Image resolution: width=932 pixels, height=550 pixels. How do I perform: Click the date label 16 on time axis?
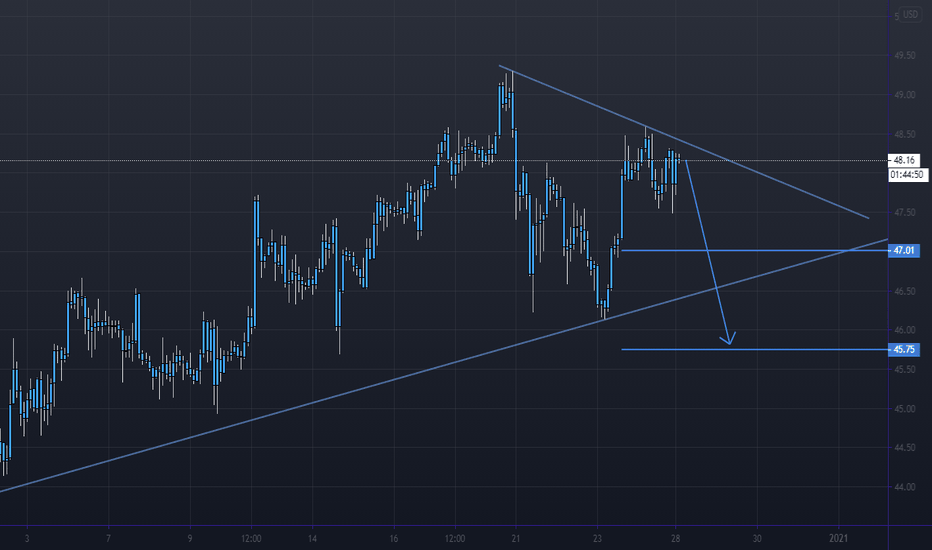tap(394, 539)
